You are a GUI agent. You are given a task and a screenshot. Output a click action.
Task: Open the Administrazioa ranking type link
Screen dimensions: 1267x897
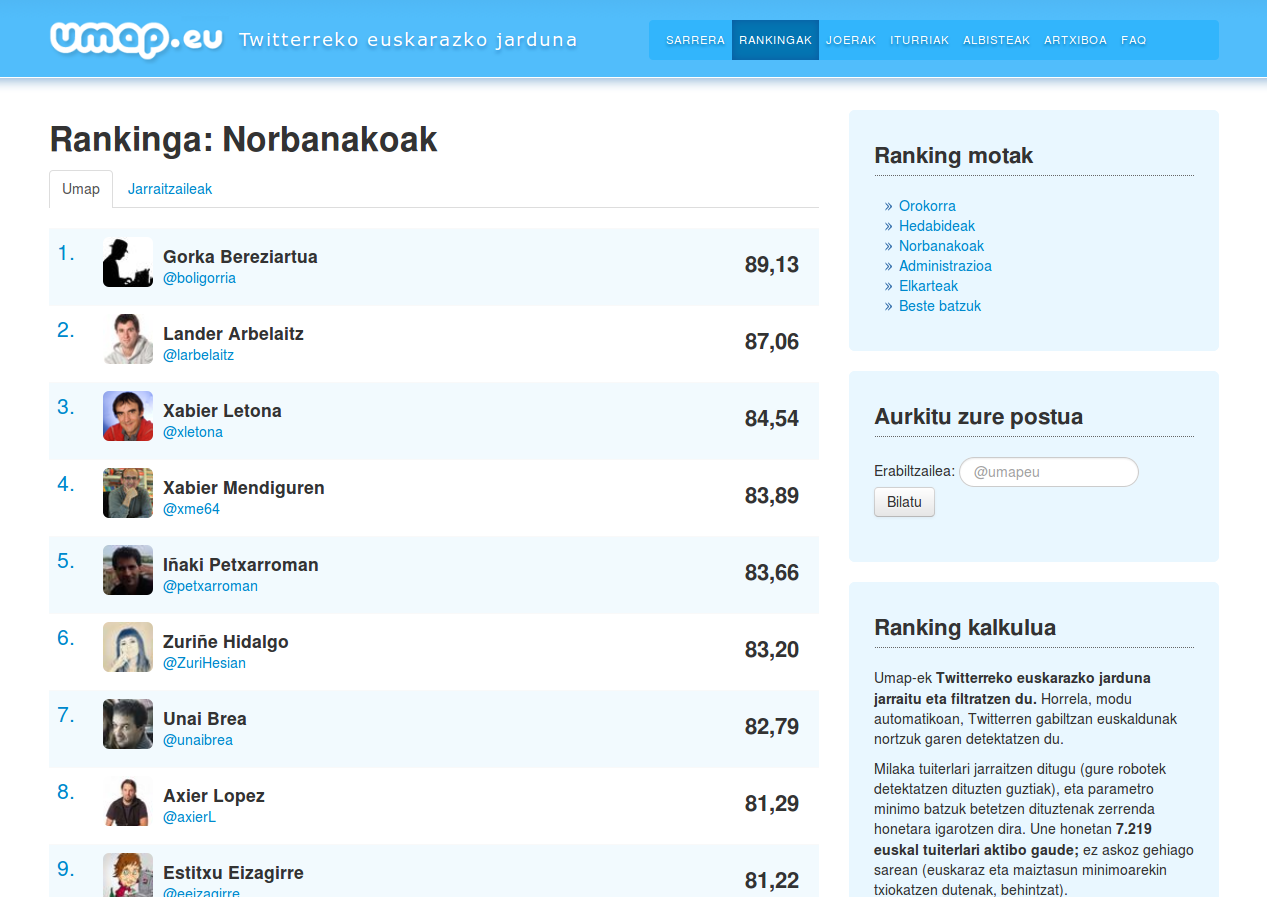tap(945, 266)
